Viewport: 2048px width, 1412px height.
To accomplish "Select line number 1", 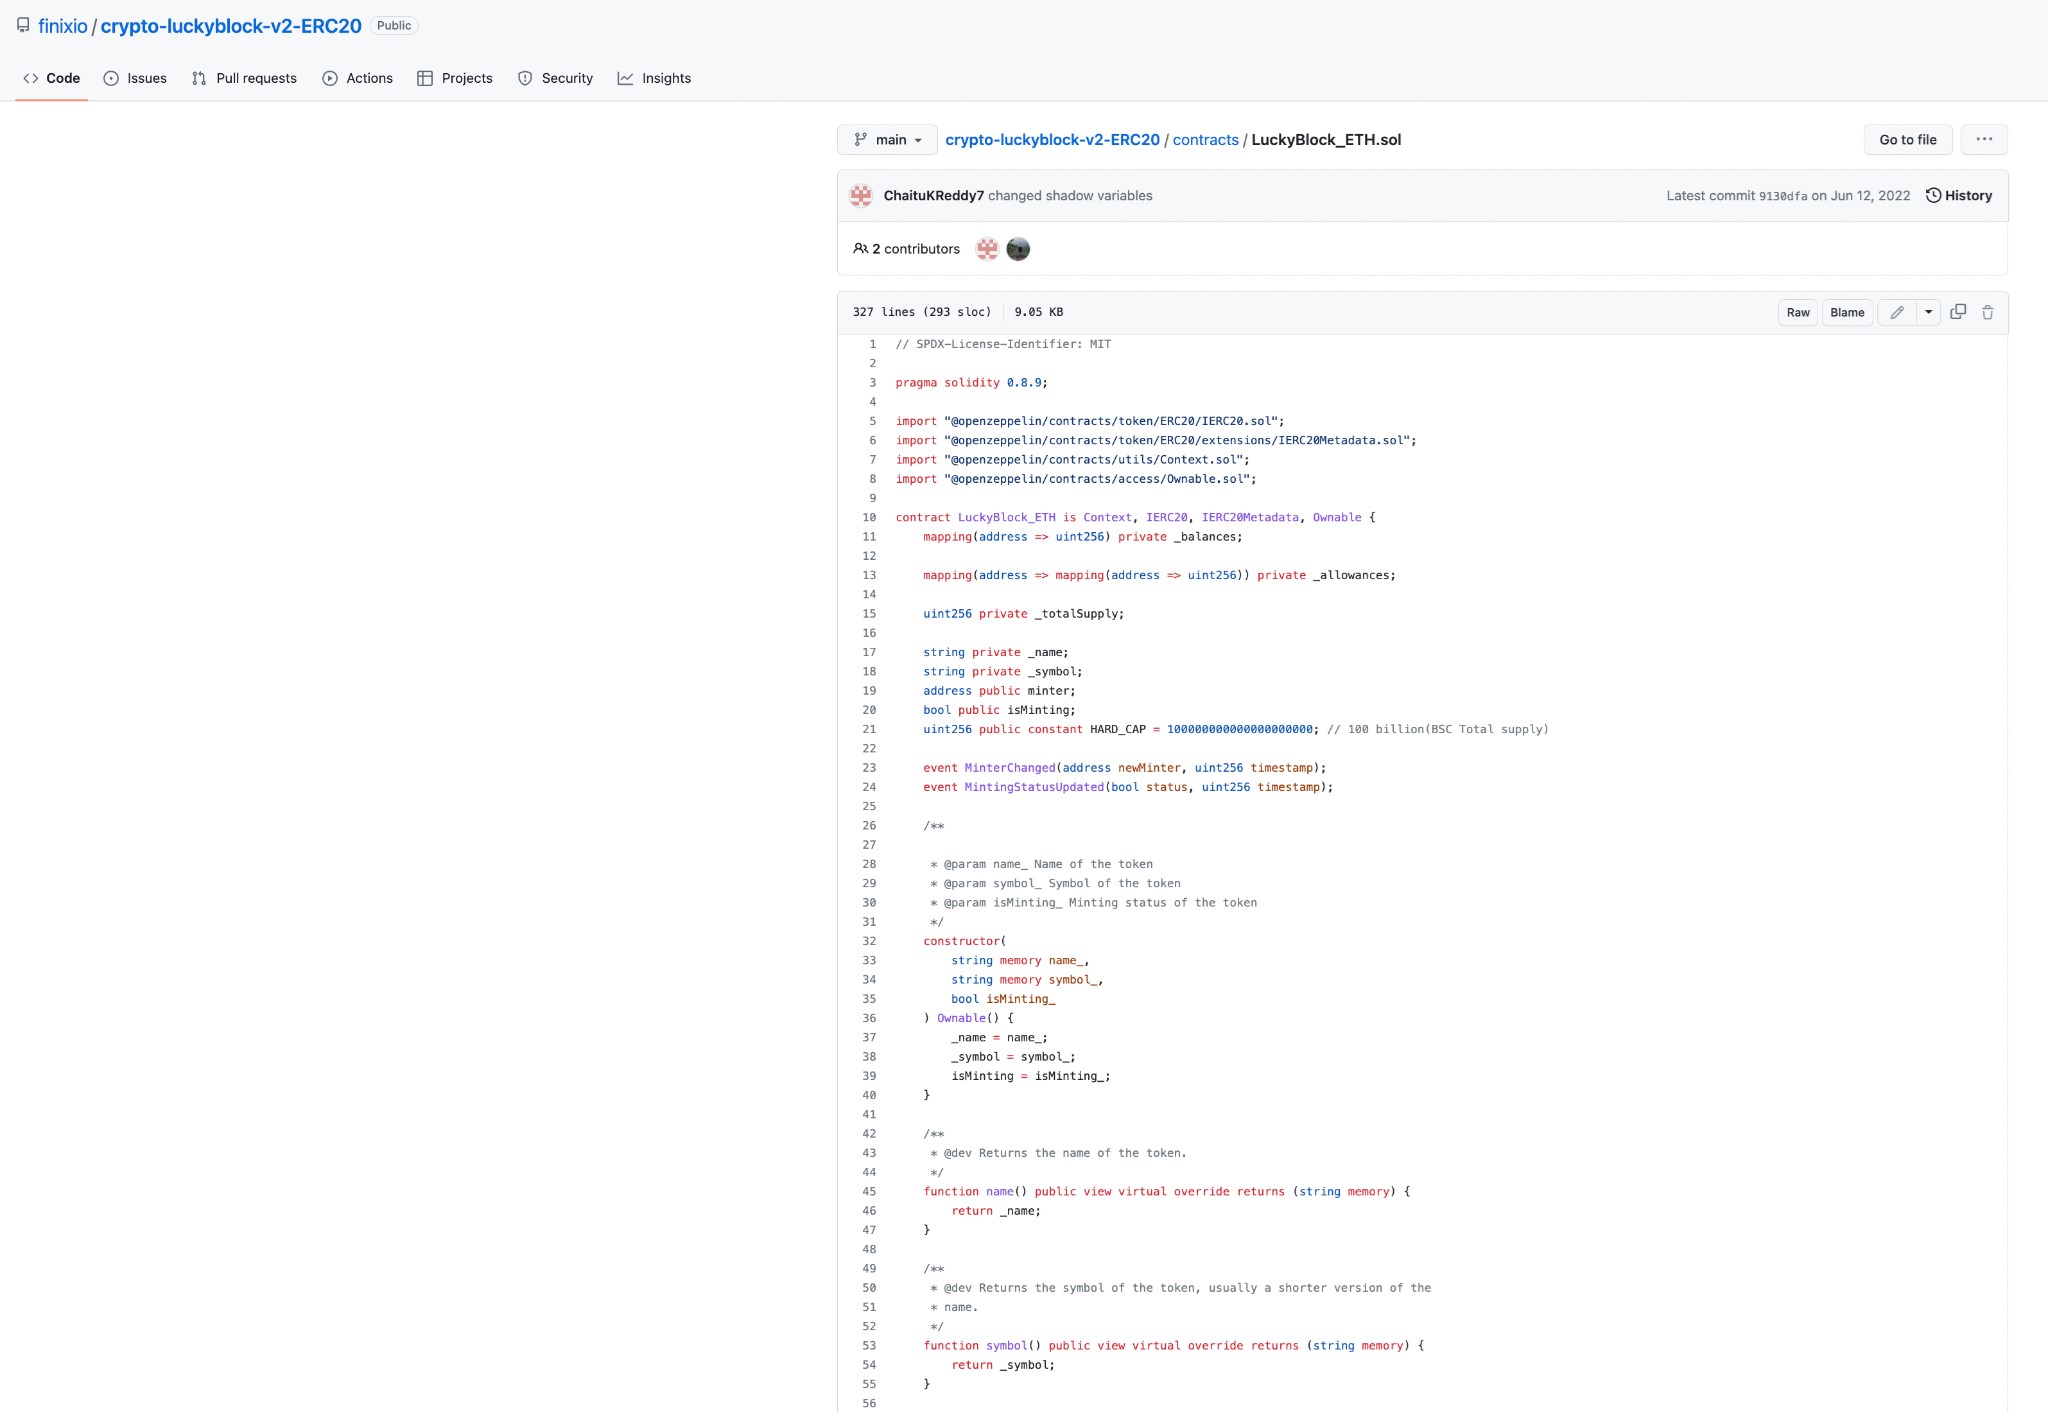I will (872, 344).
